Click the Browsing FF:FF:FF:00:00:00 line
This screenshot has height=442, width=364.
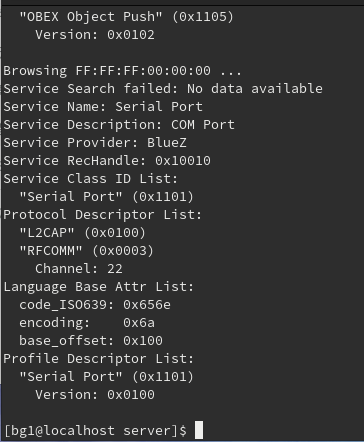pos(122,71)
